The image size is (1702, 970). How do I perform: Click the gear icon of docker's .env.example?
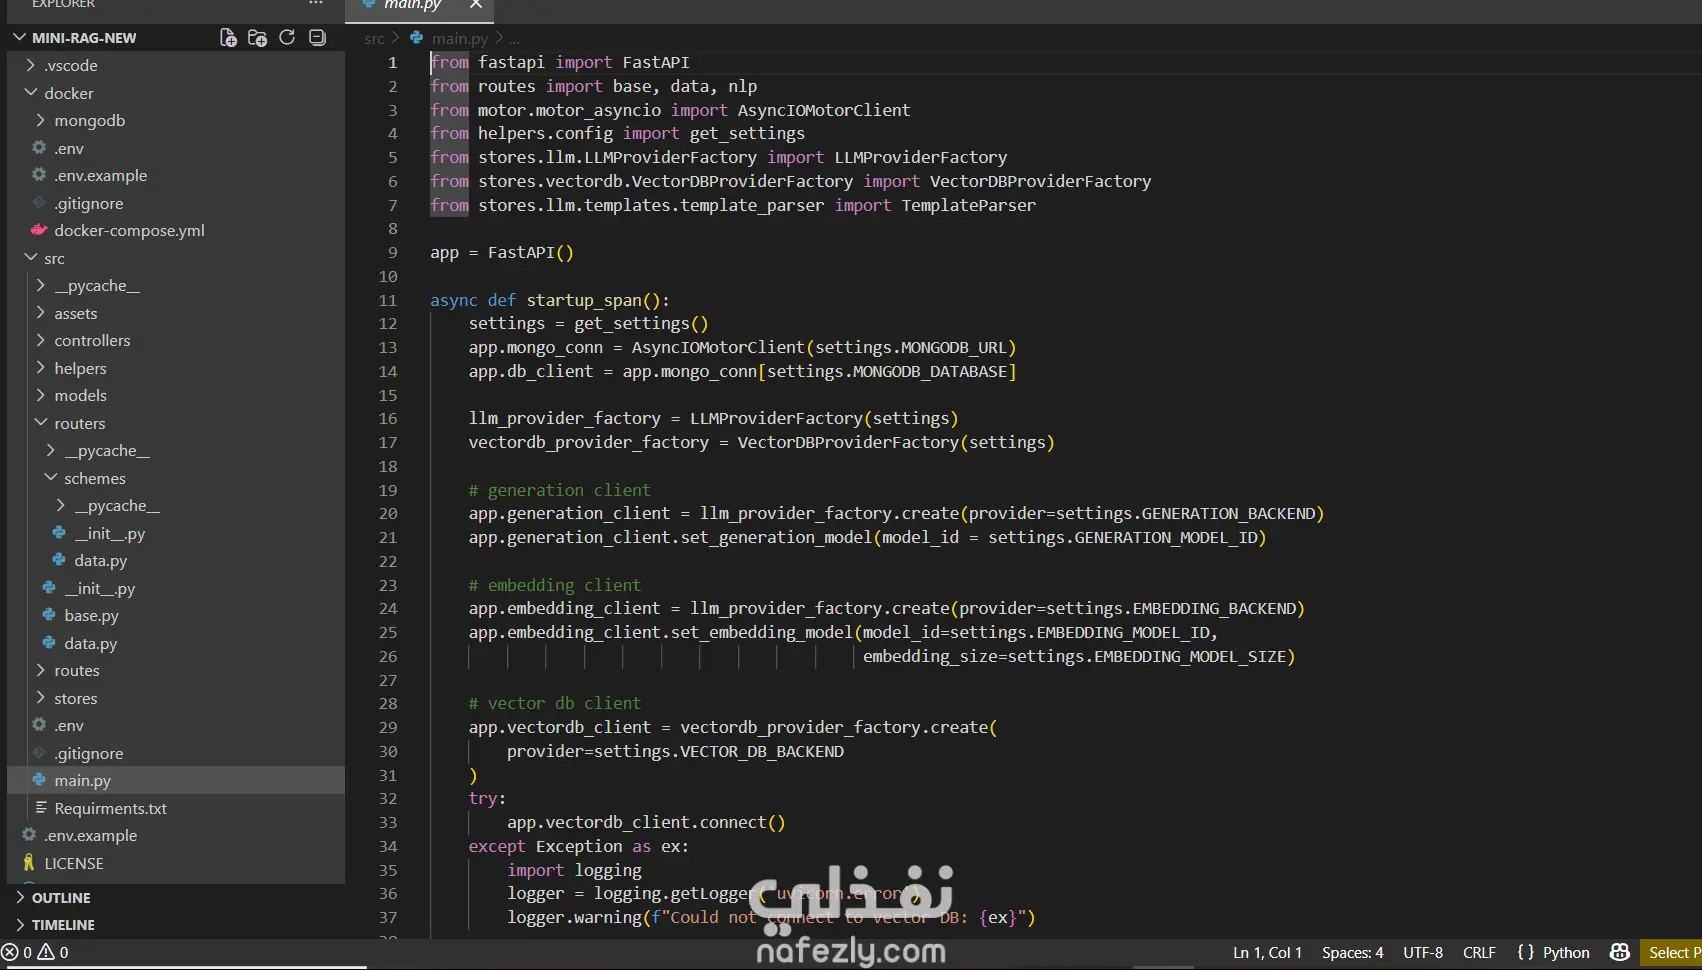39,175
